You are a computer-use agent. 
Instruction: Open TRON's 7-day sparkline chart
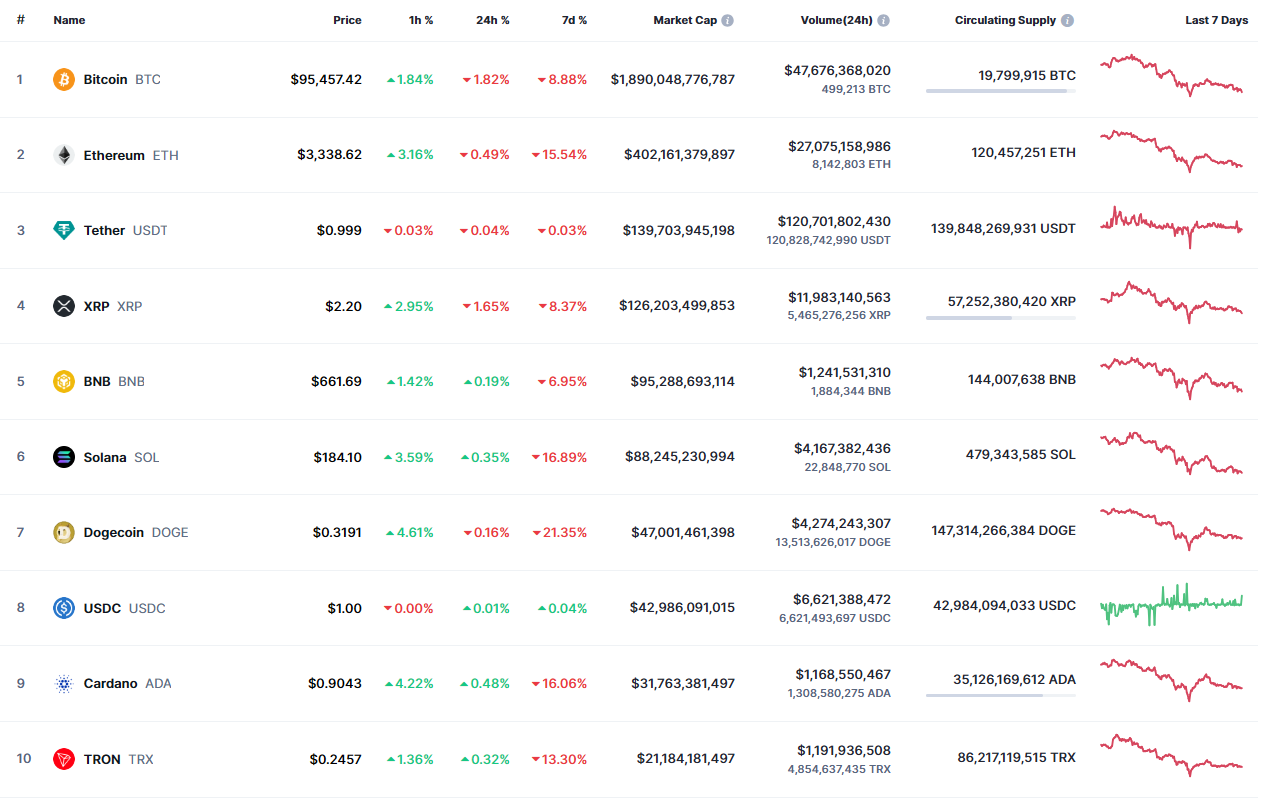click(x=1171, y=755)
